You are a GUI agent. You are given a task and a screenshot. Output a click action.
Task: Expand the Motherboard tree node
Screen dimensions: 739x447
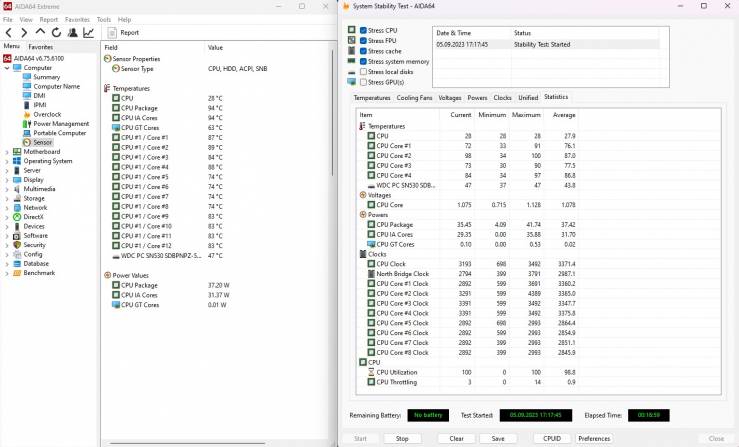coord(7,152)
